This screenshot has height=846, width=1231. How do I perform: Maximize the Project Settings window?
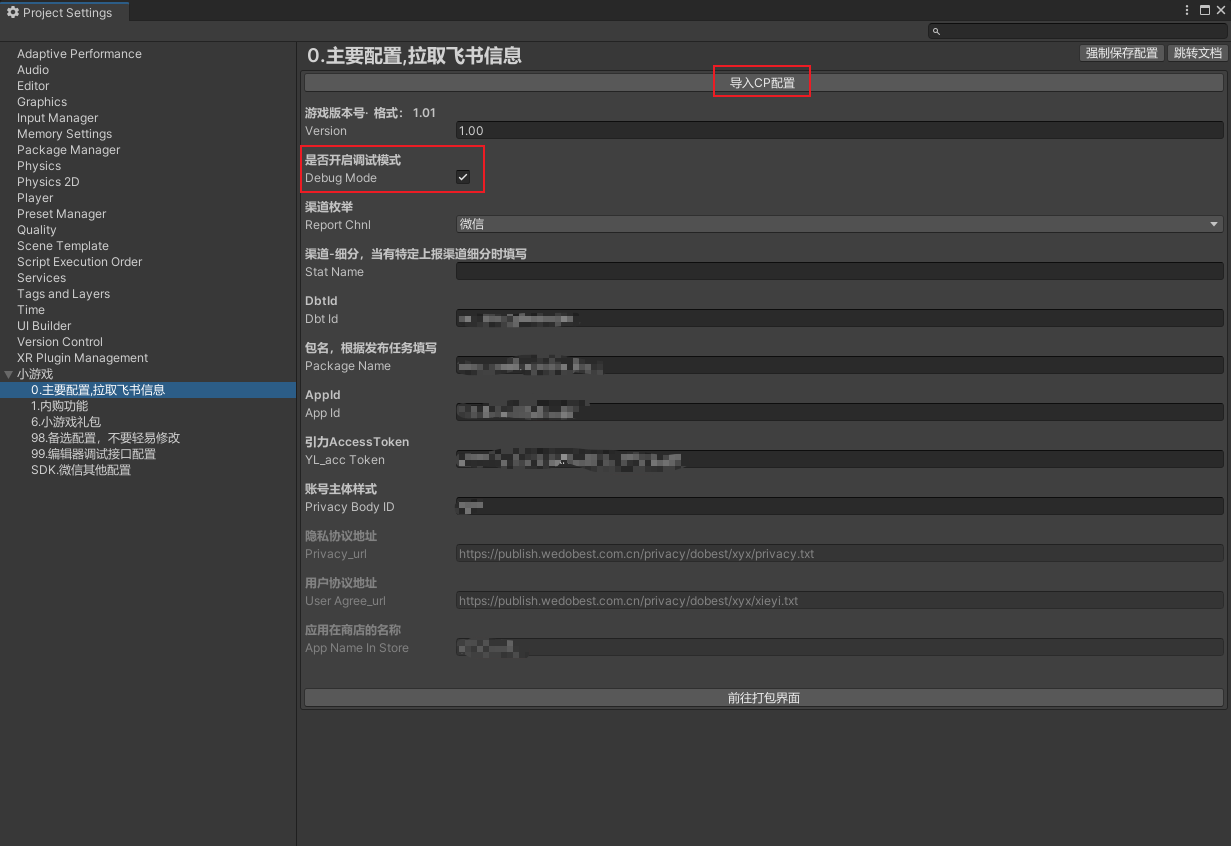pos(1204,11)
